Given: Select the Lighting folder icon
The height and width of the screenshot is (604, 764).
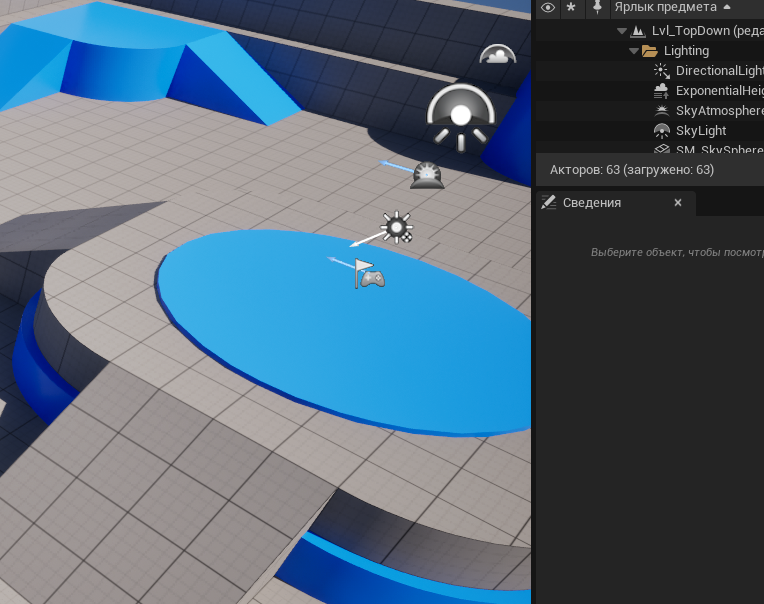Looking at the screenshot, I should click(x=649, y=51).
